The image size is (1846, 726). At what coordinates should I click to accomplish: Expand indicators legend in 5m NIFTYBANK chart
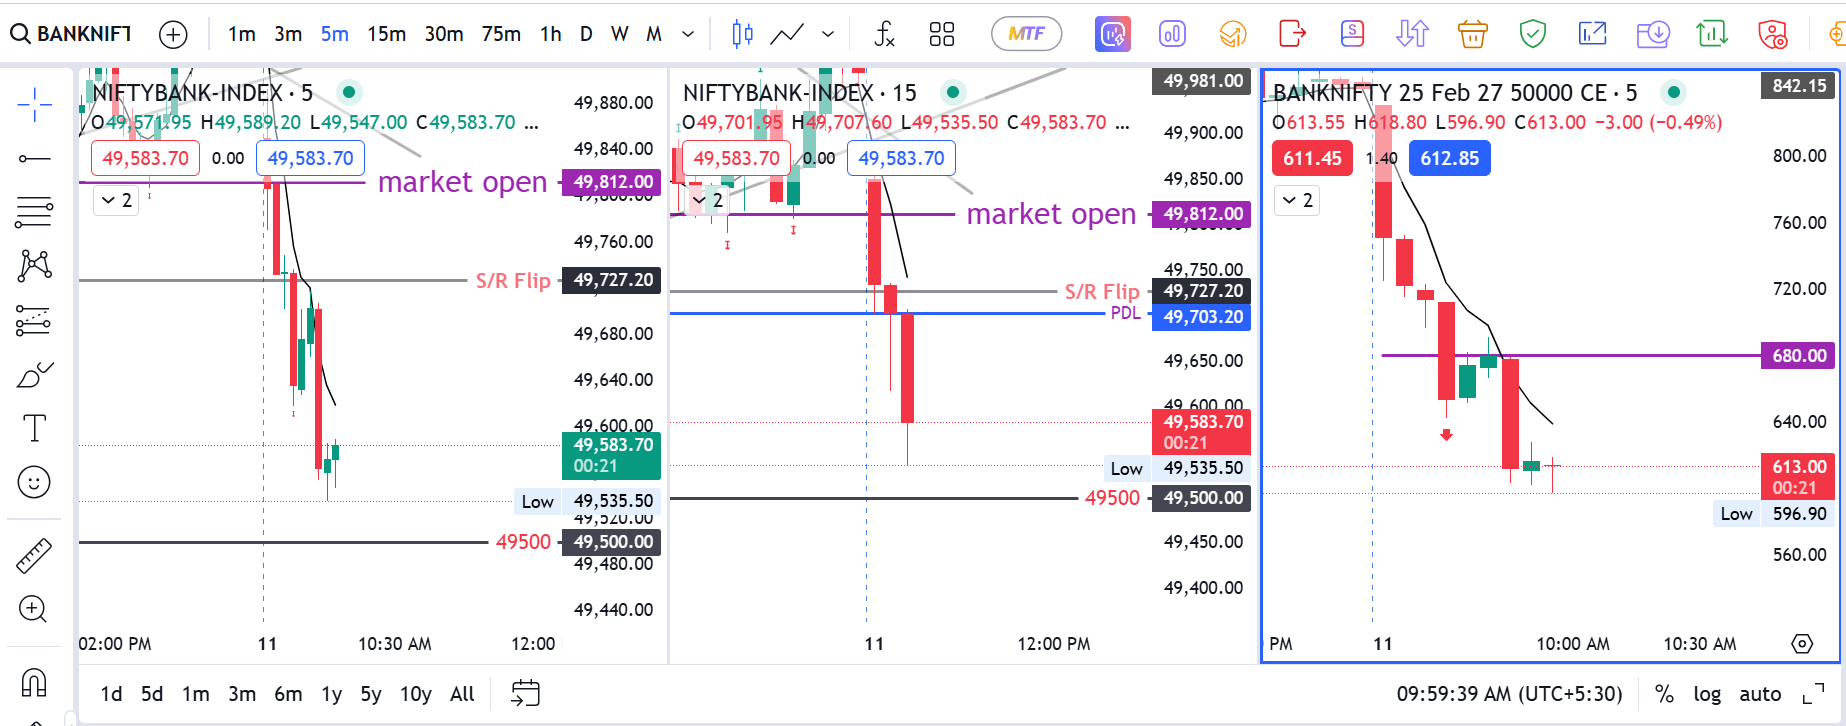pyautogui.click(x=117, y=200)
